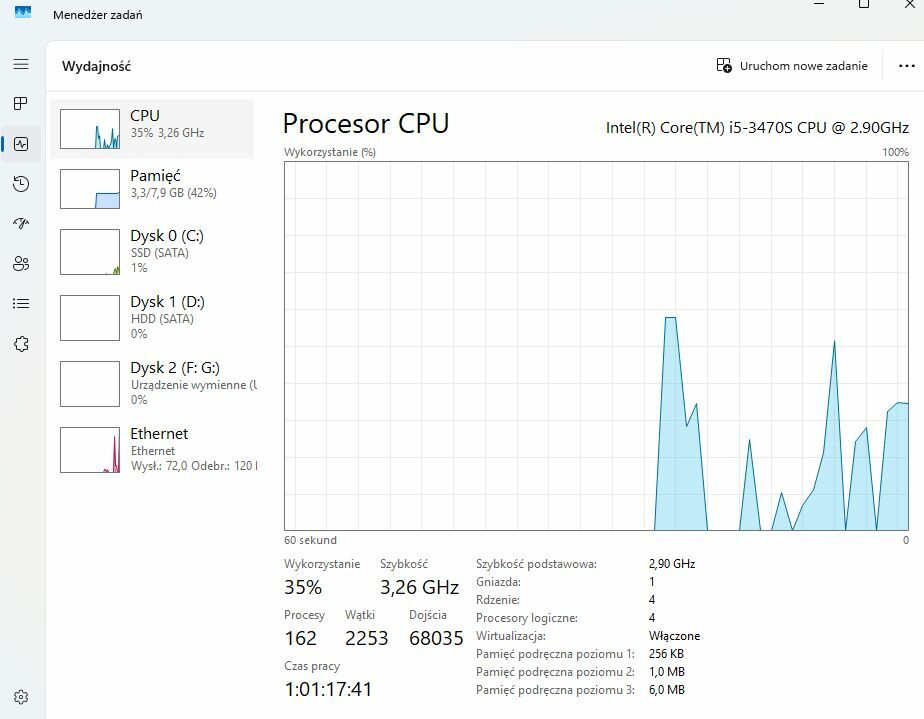
Task: Expand the hamburger navigation menu
Action: click(21, 64)
